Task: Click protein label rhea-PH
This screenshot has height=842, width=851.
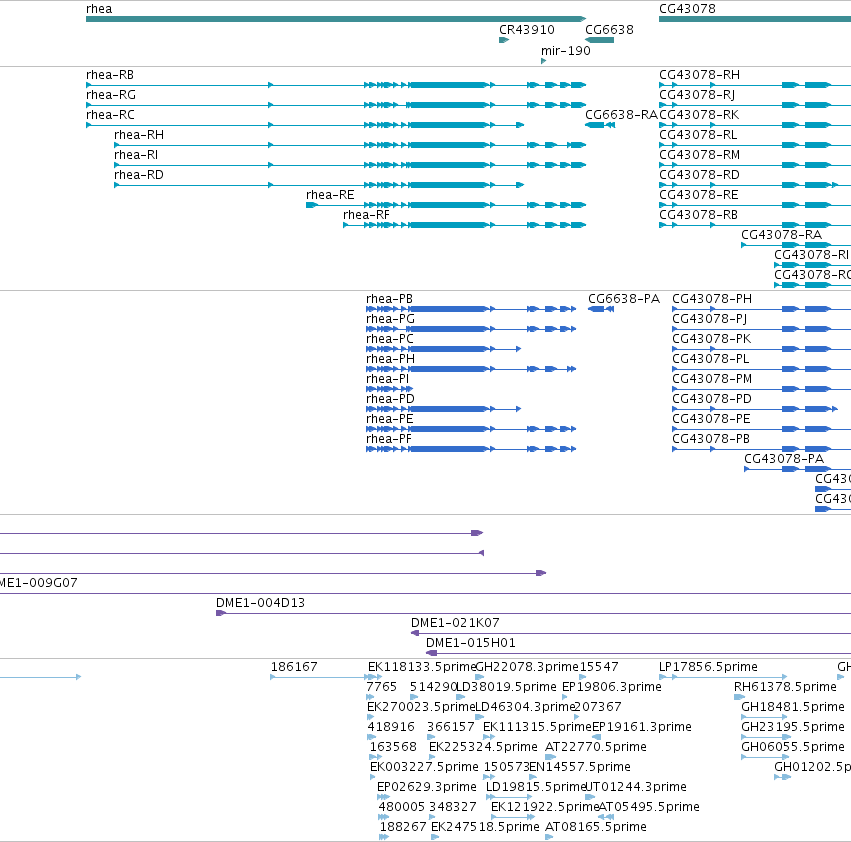Action: tap(390, 359)
